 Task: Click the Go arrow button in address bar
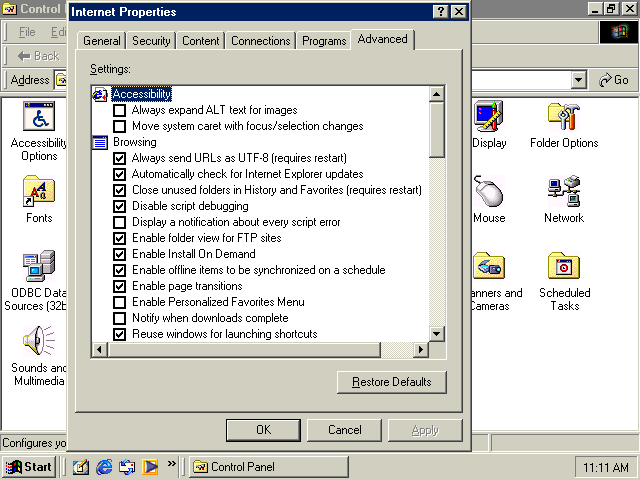[614, 80]
